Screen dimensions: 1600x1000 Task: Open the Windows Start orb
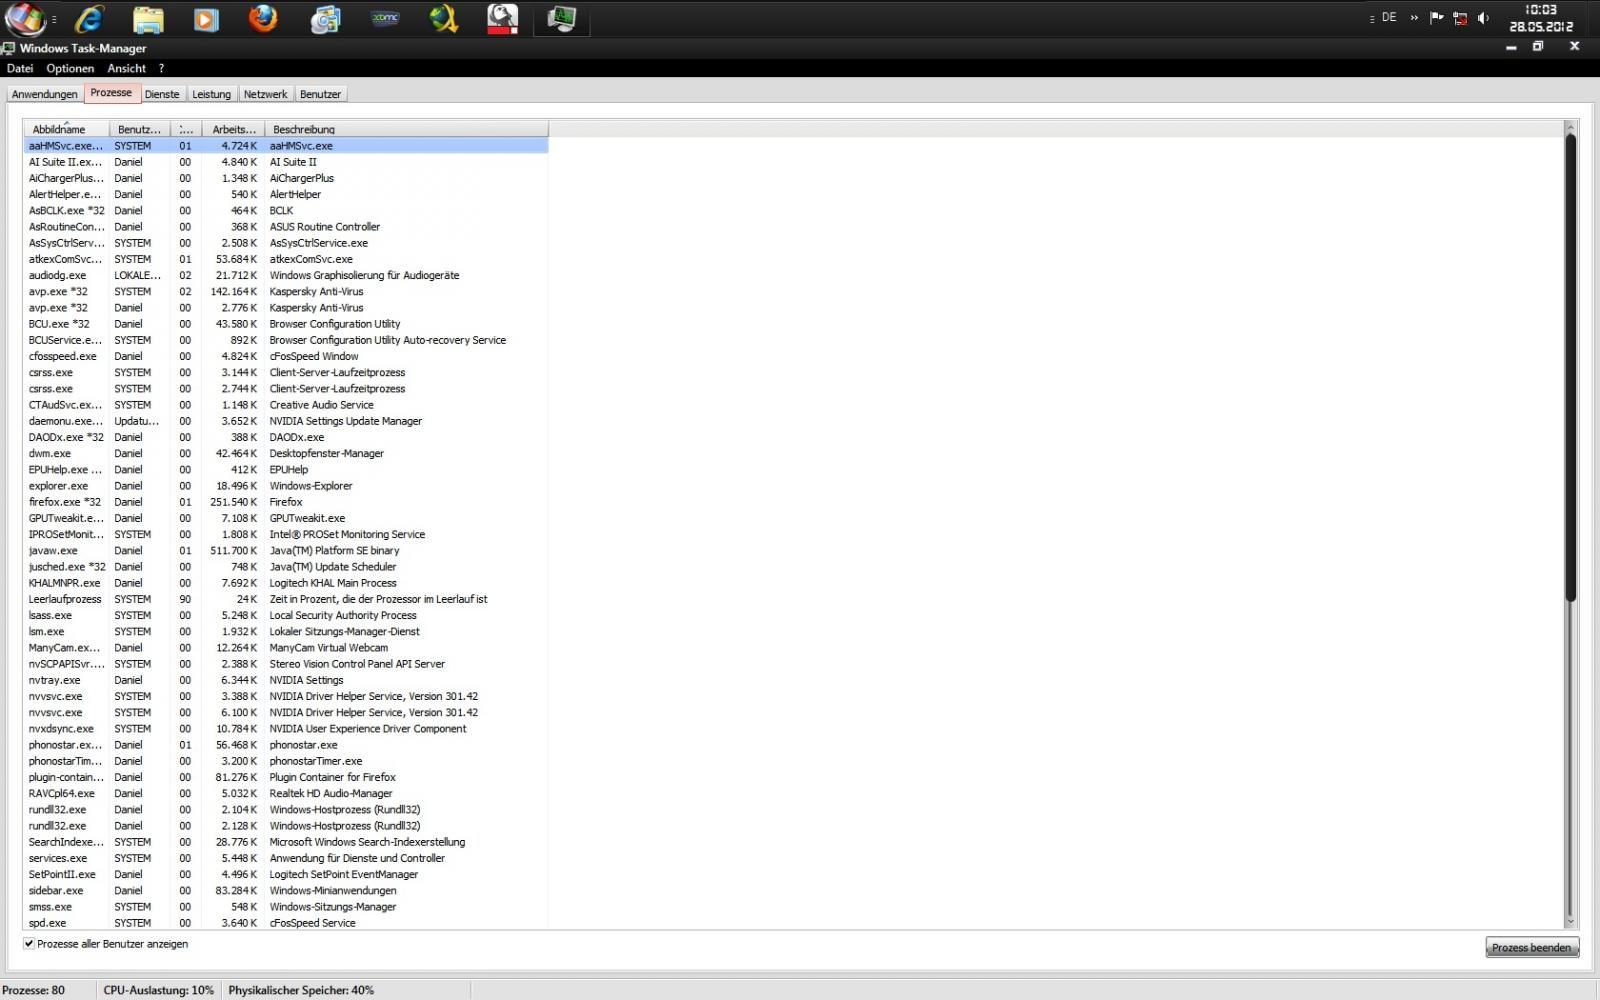[x=24, y=18]
